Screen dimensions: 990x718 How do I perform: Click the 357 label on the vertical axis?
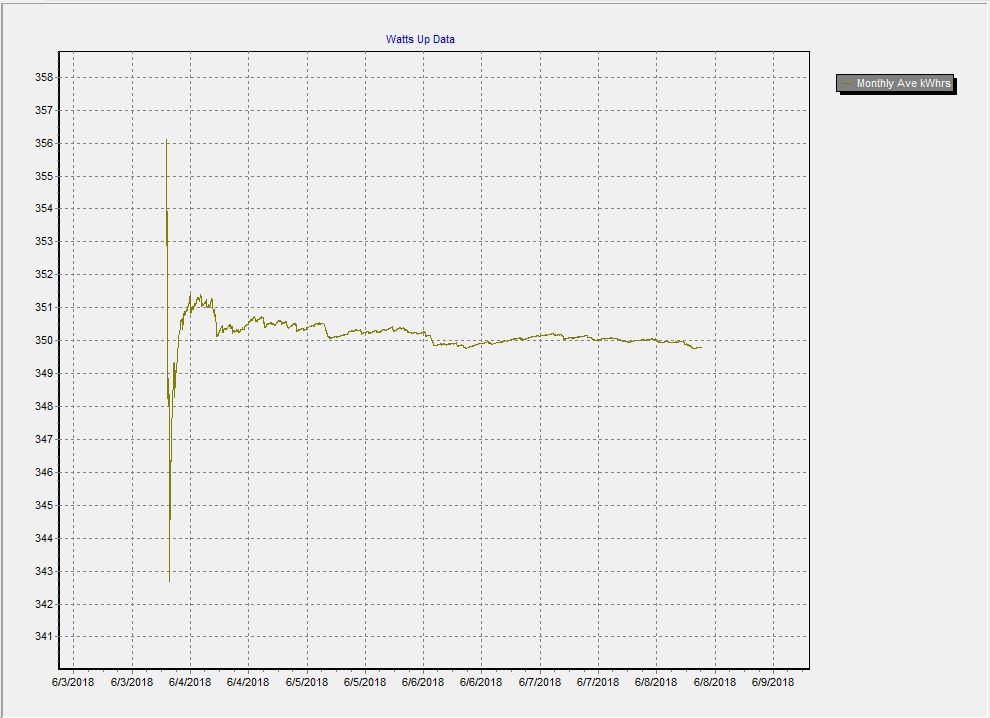tap(44, 111)
